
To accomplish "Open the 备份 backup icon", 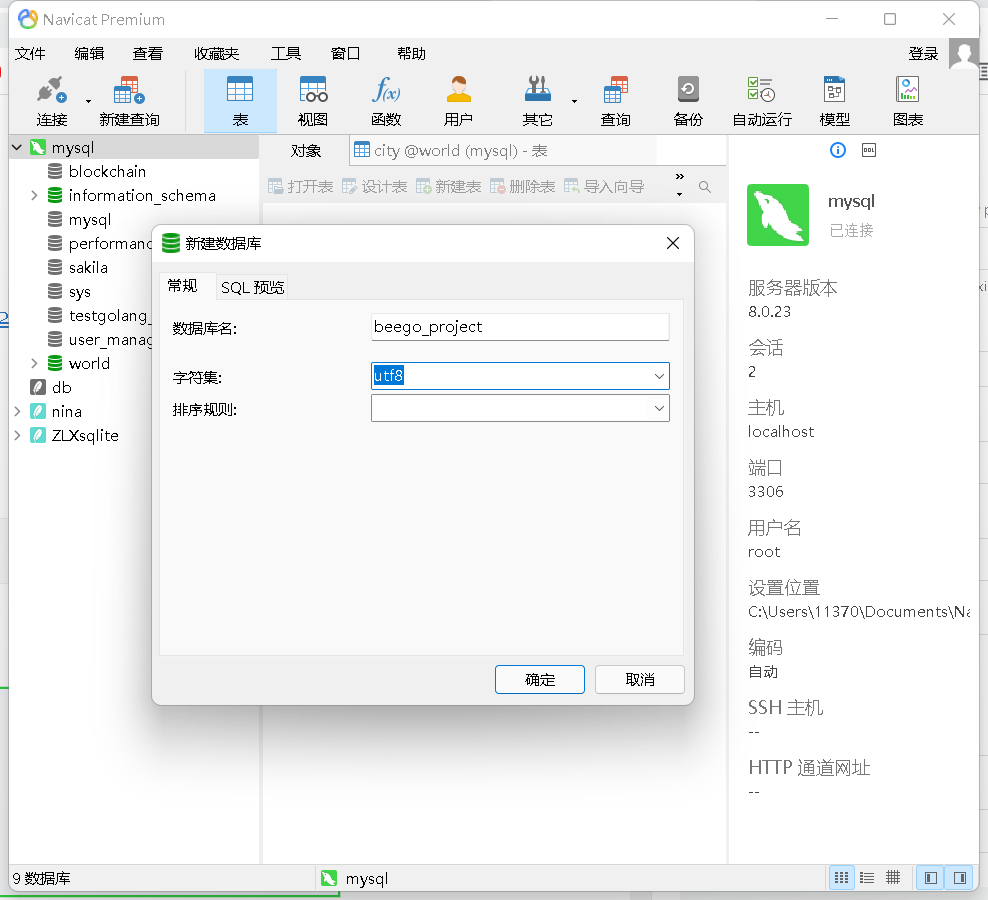I will 687,101.
